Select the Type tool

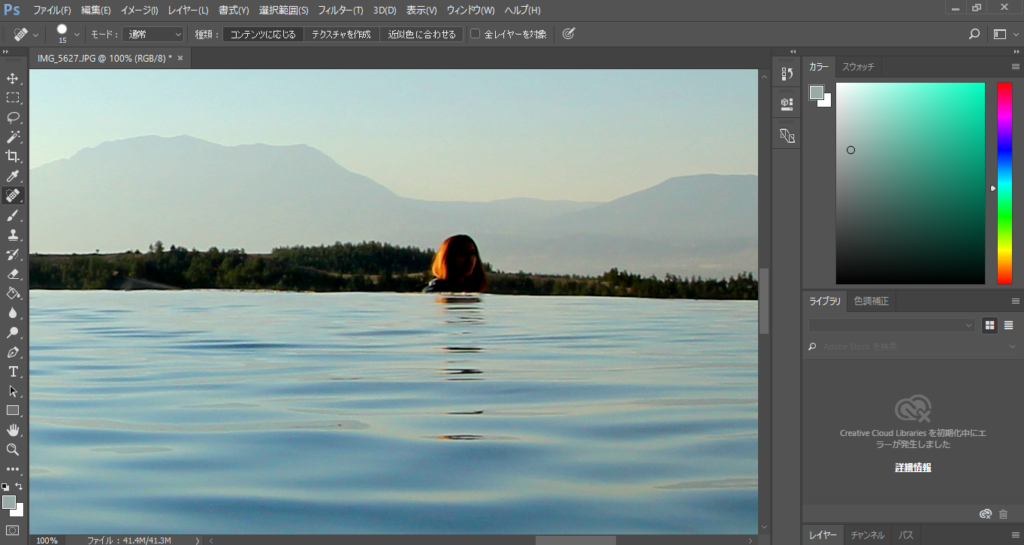[13, 371]
